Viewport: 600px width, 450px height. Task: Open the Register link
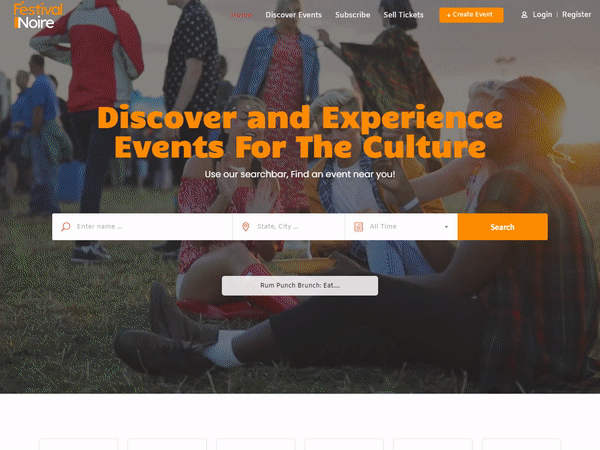click(x=576, y=15)
